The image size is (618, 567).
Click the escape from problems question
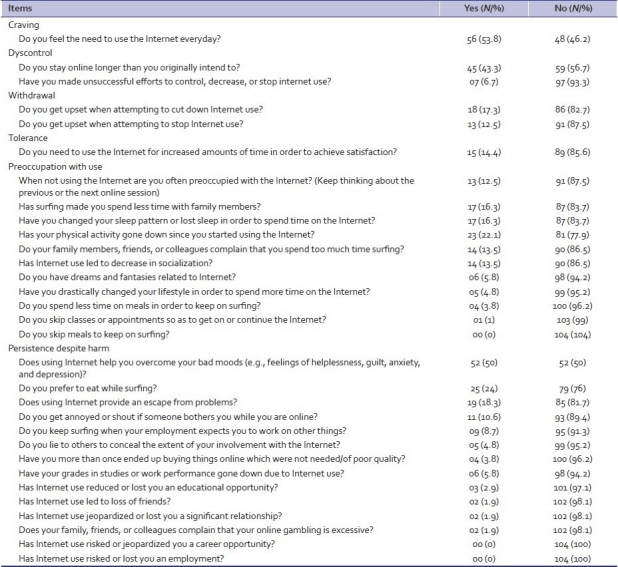[x=128, y=402]
